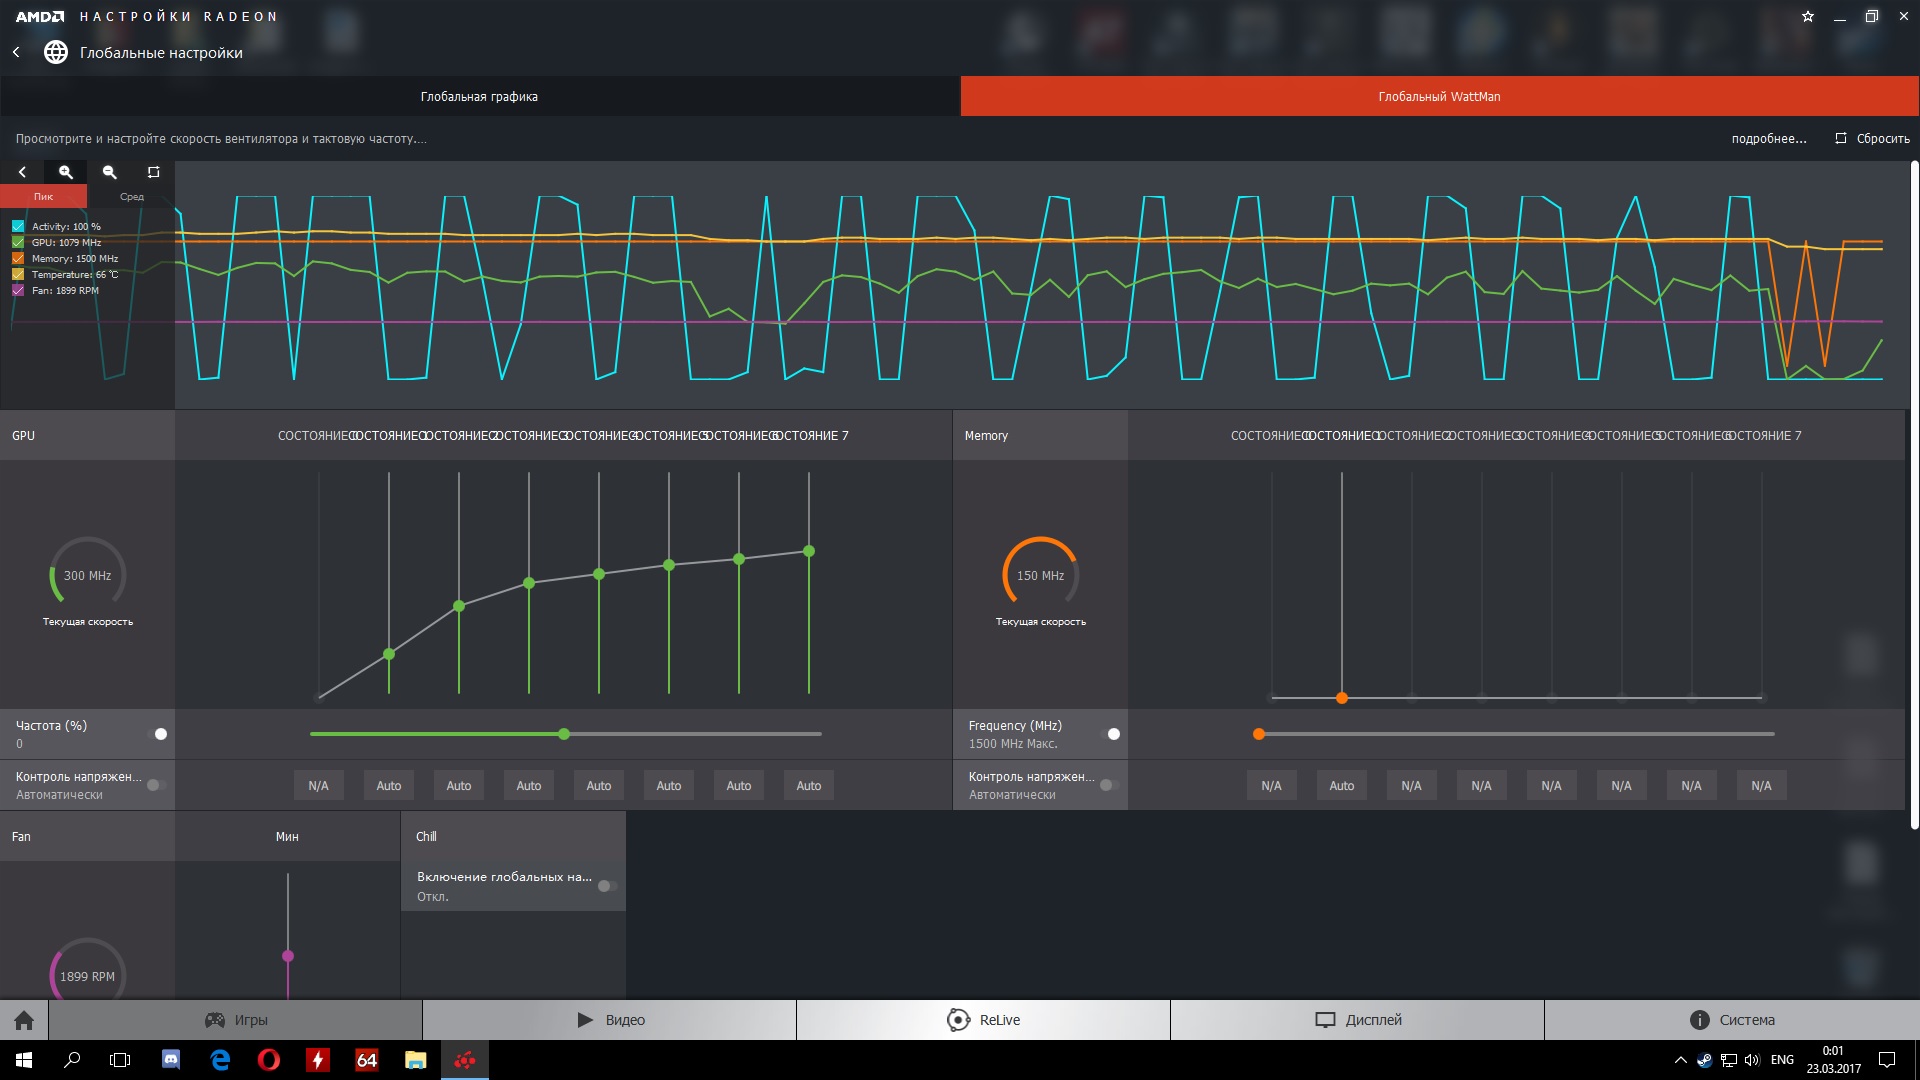Viewport: 1920px width, 1080px height.
Task: Zoom in on the monitoring graph
Action: point(66,172)
